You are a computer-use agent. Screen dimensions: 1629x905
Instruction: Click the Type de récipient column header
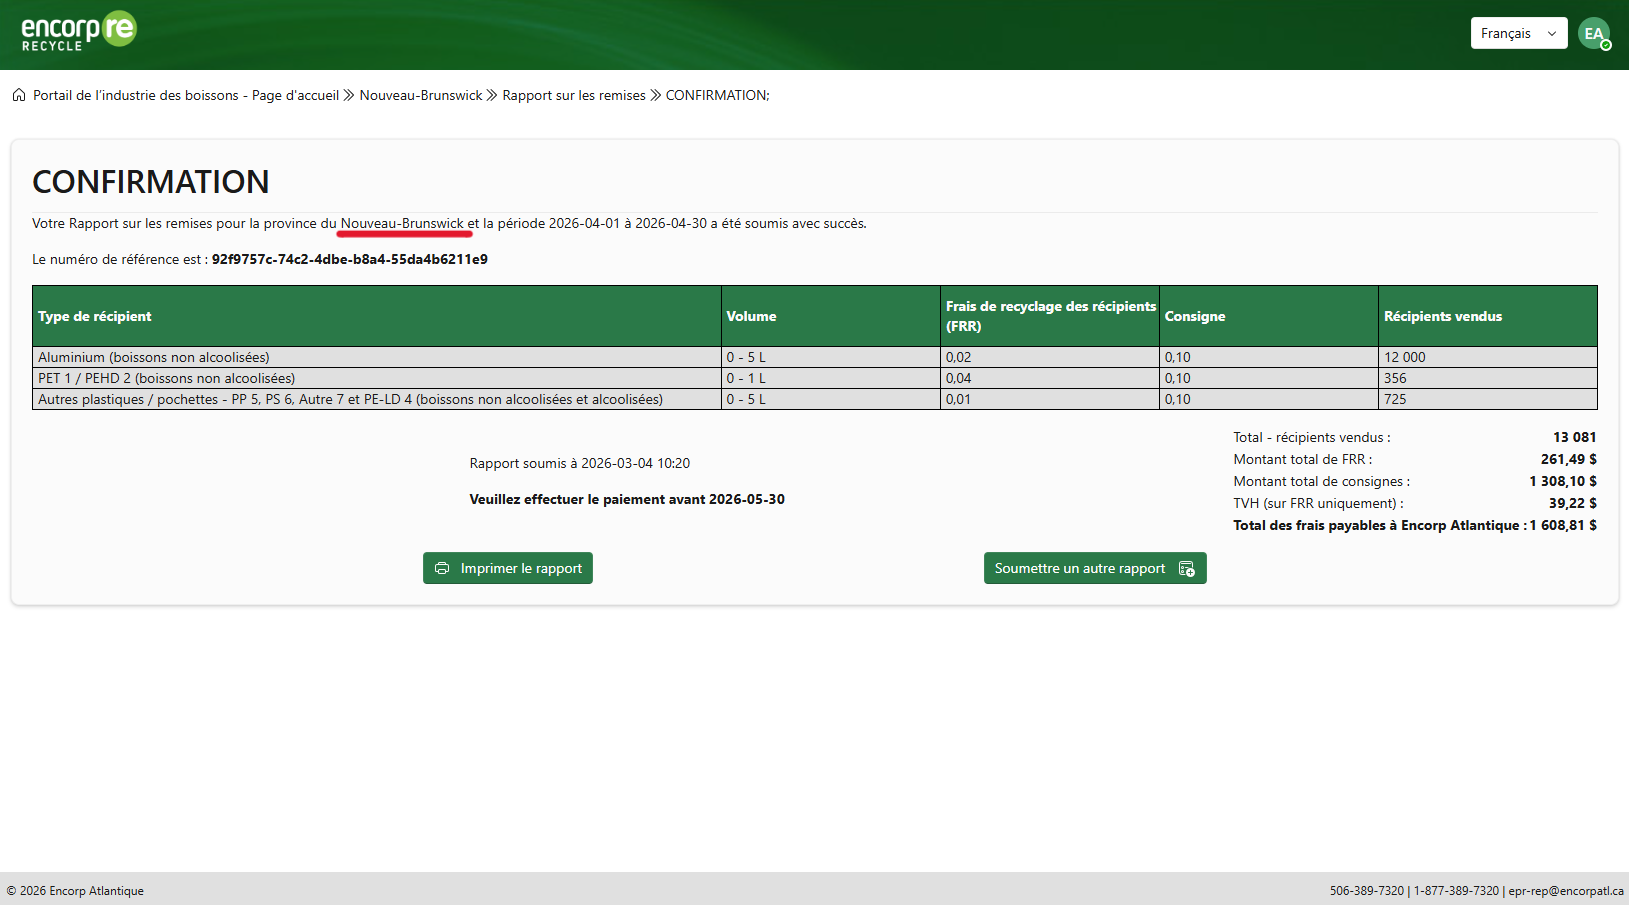click(x=95, y=316)
